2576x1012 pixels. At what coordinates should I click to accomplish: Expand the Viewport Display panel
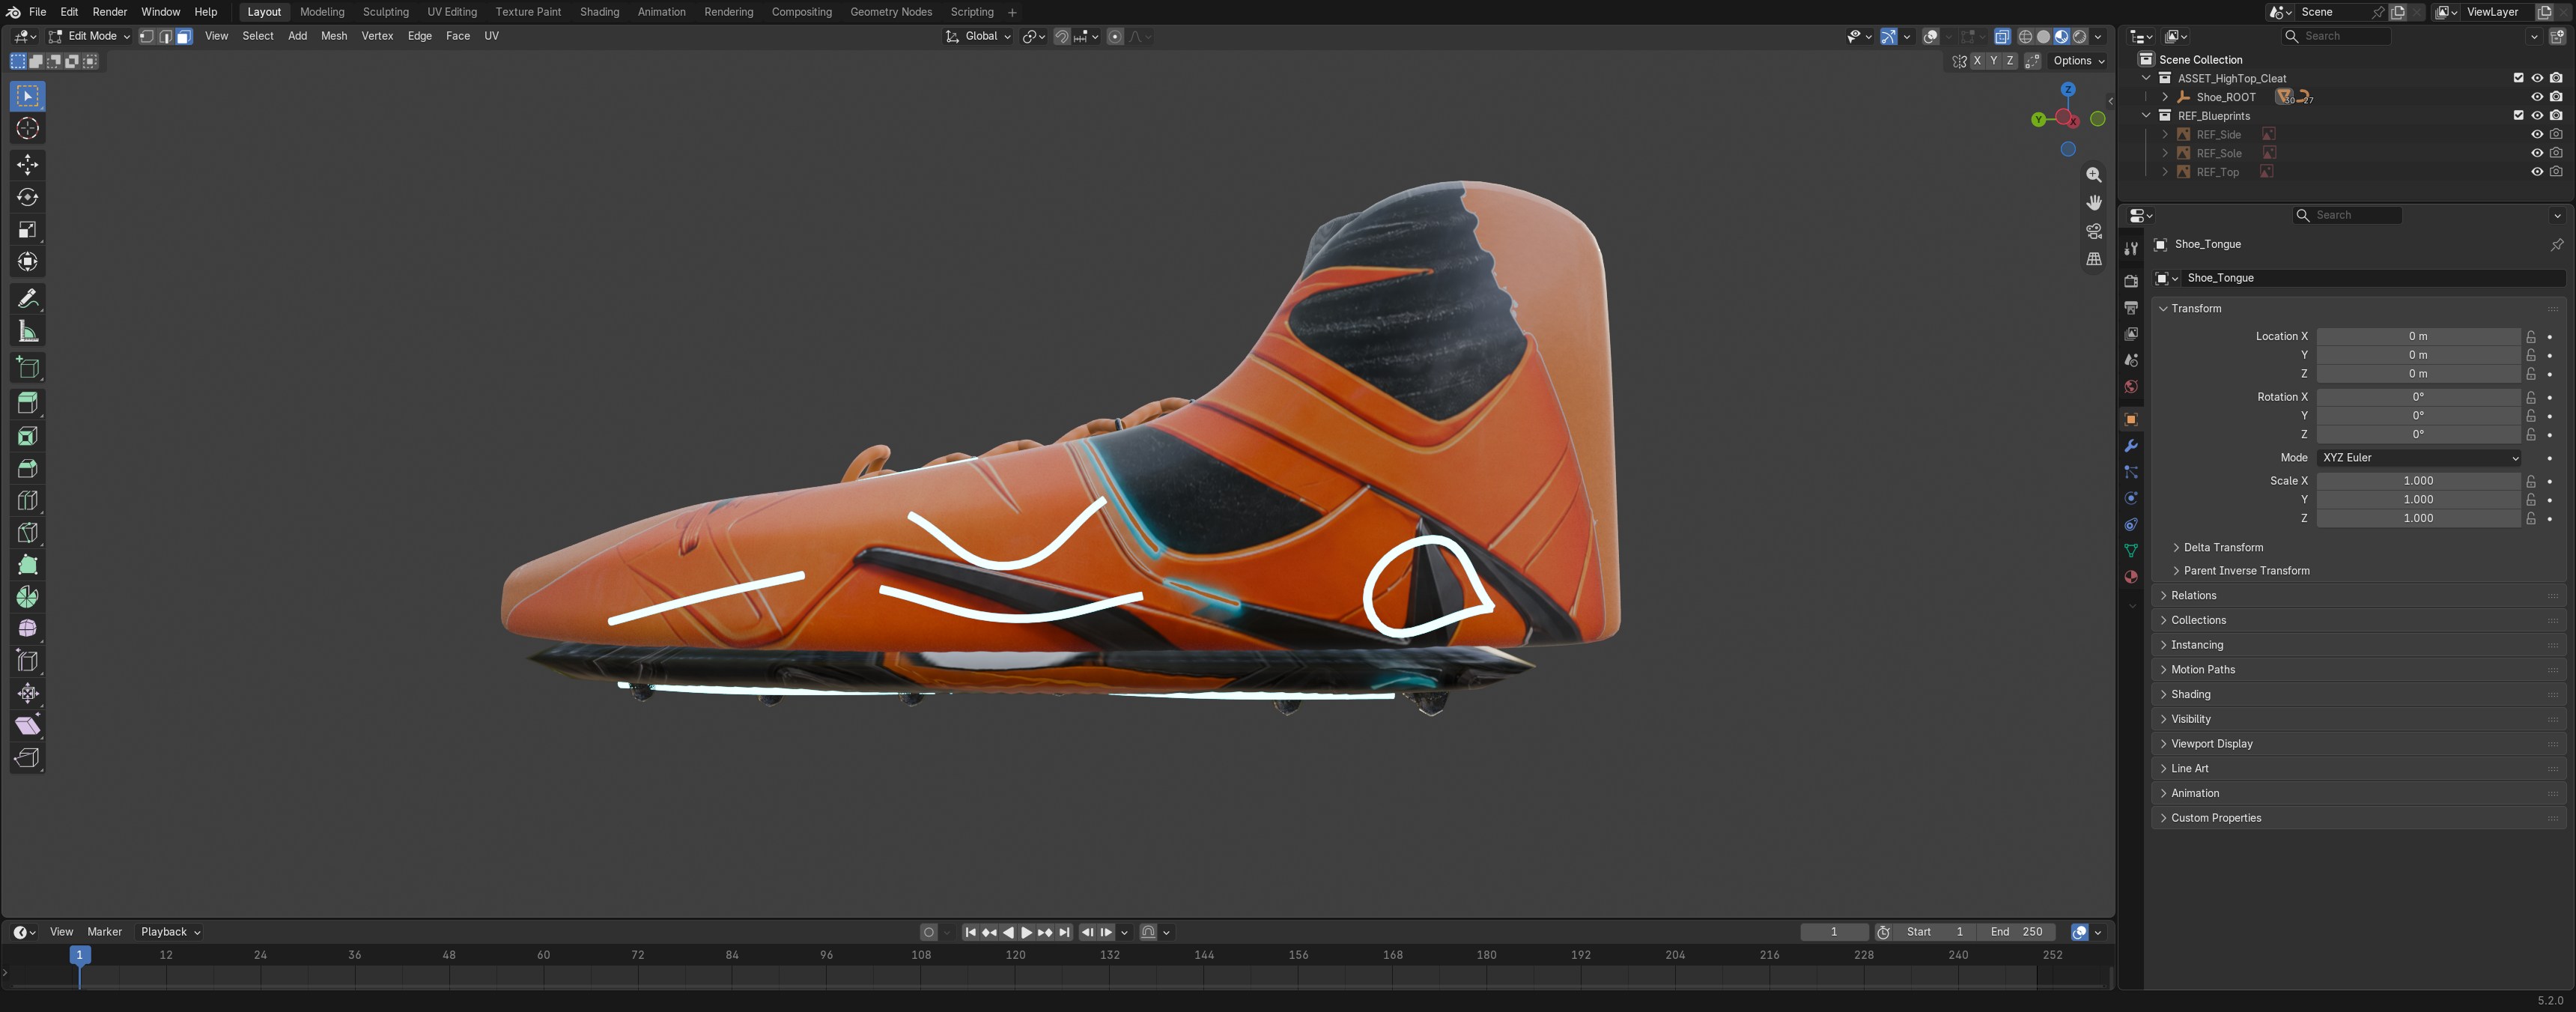(2211, 744)
